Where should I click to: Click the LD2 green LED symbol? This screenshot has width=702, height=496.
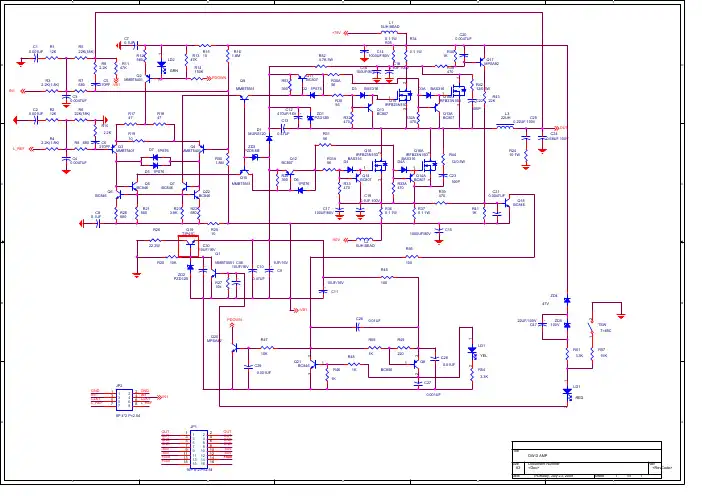(162, 67)
